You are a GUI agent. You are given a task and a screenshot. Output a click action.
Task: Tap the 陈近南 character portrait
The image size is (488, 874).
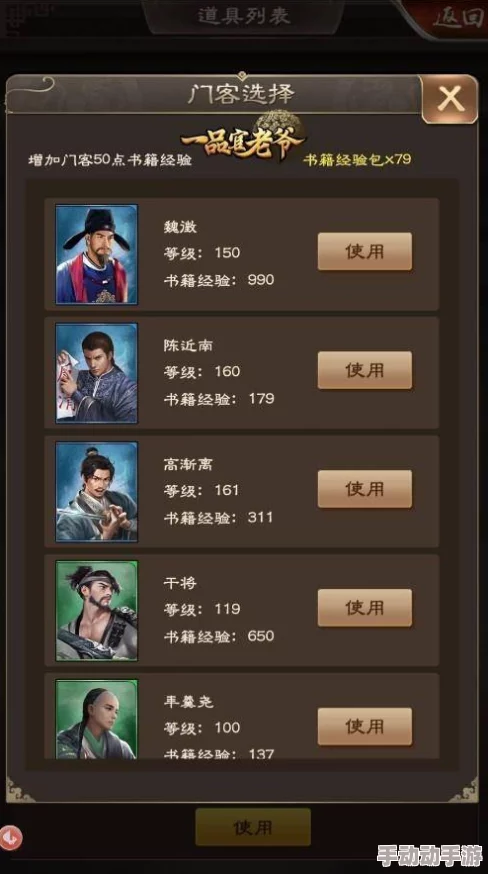tap(96, 373)
